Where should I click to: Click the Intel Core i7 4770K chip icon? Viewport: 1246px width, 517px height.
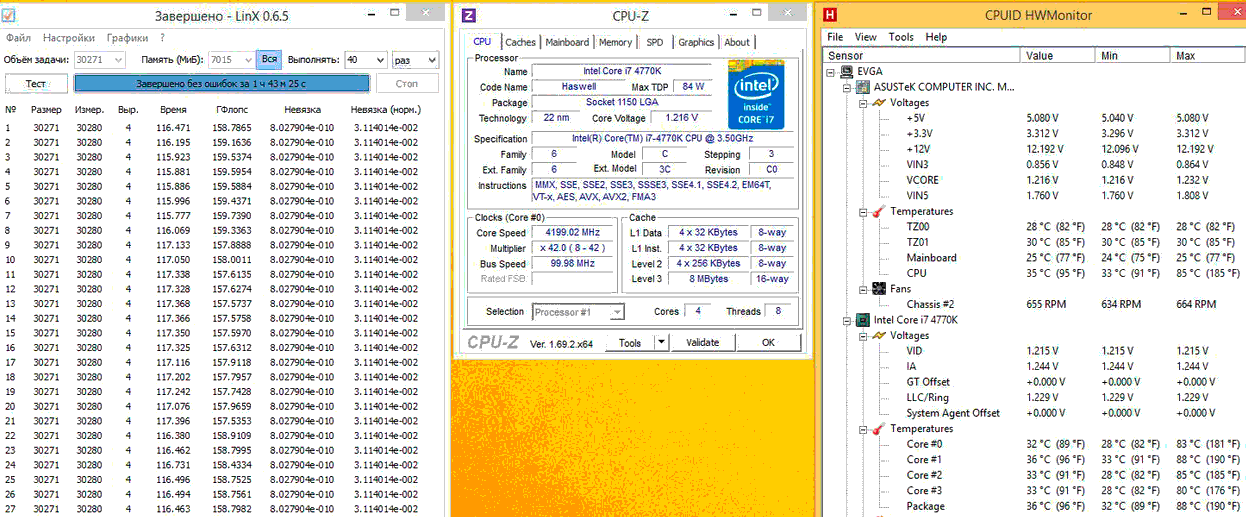[x=862, y=320]
